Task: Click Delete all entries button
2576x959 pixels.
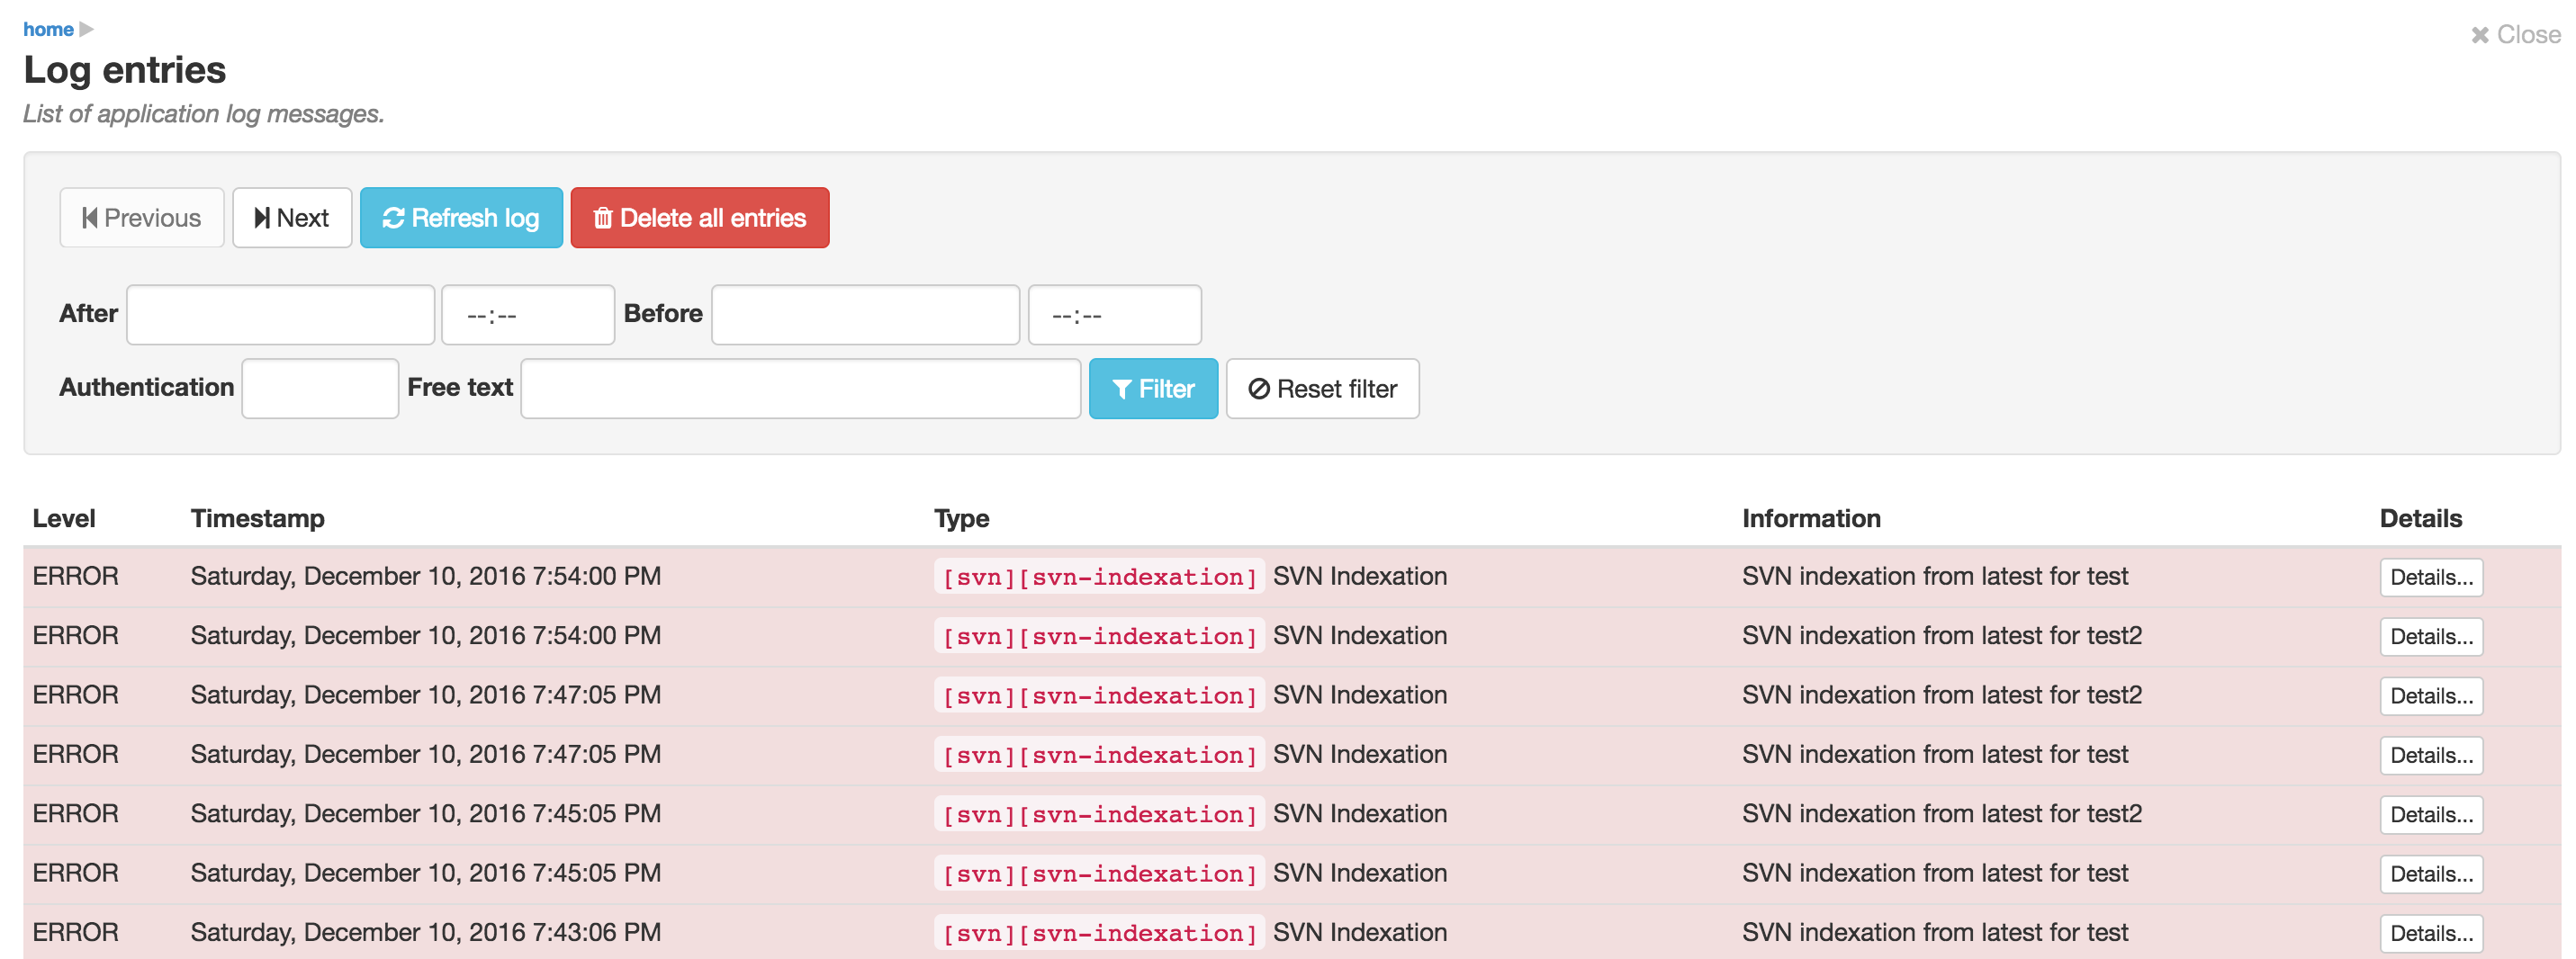Action: tap(699, 218)
